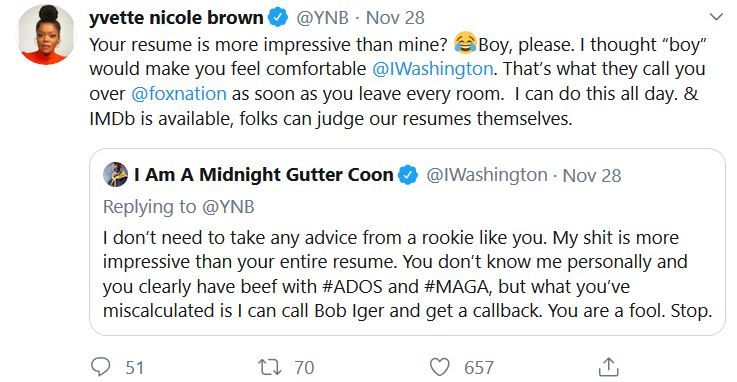
Task: Click the reply speech bubble icon
Action: point(100,367)
